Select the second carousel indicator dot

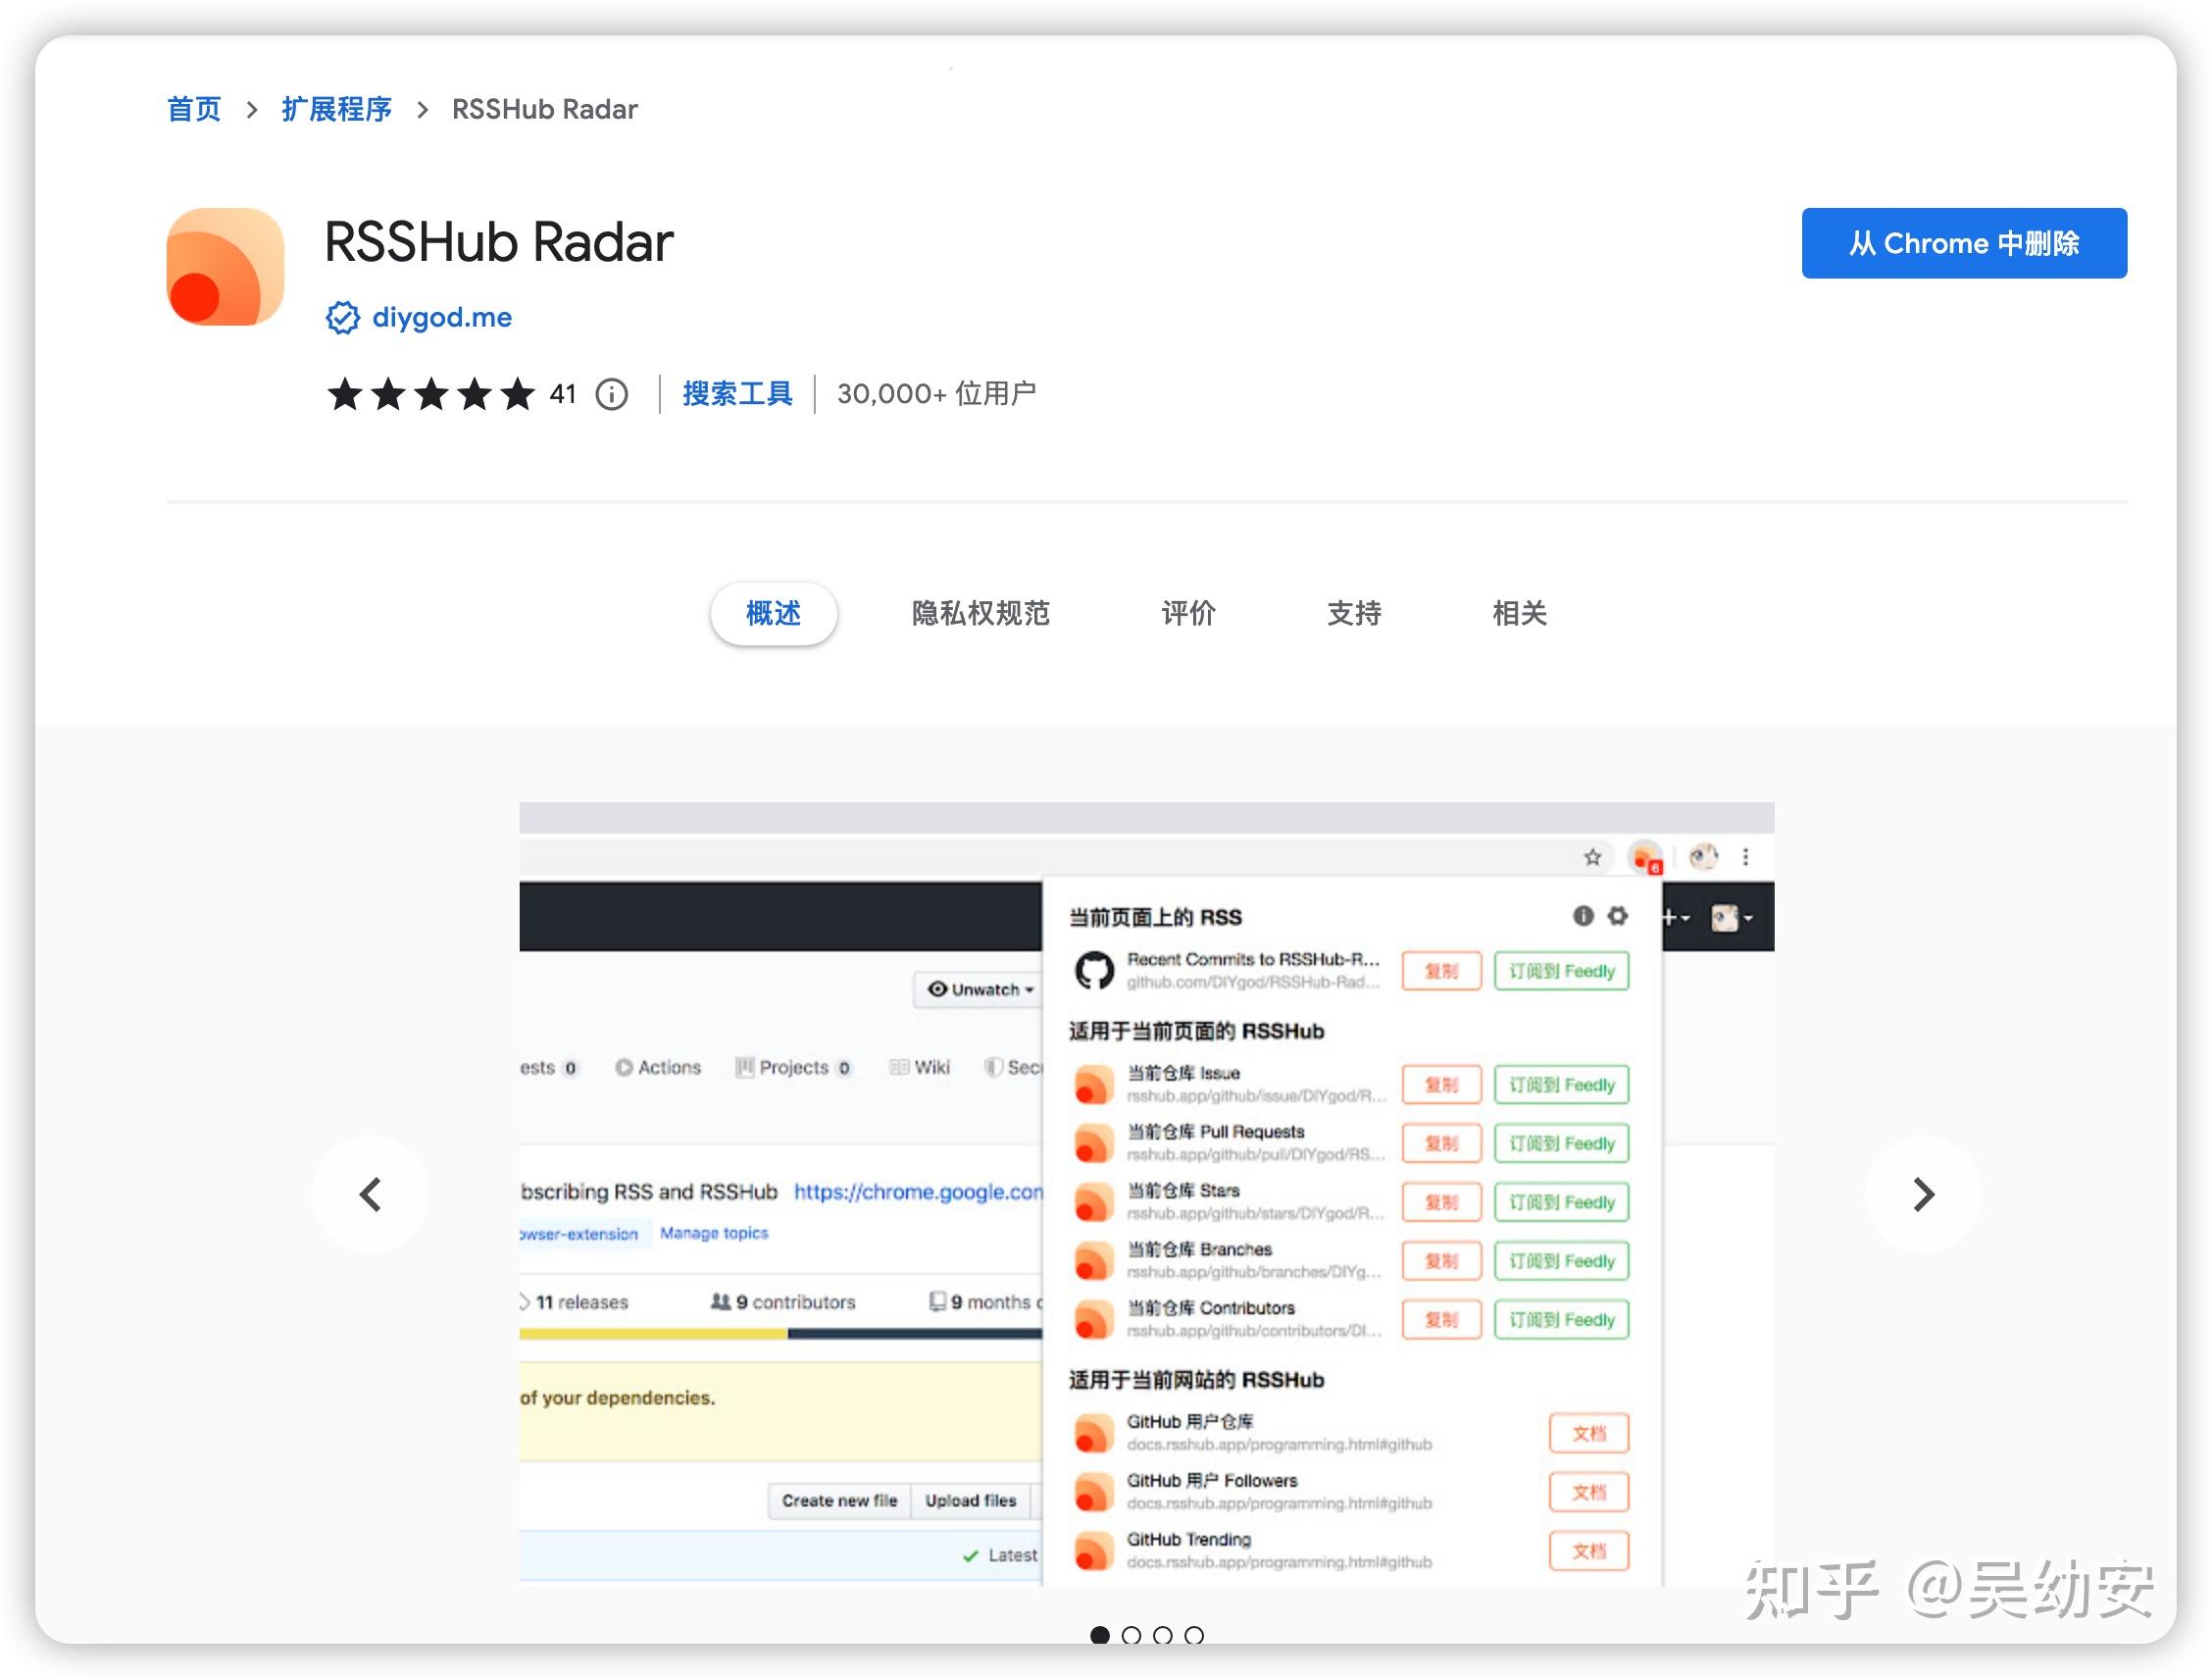click(x=1133, y=1635)
